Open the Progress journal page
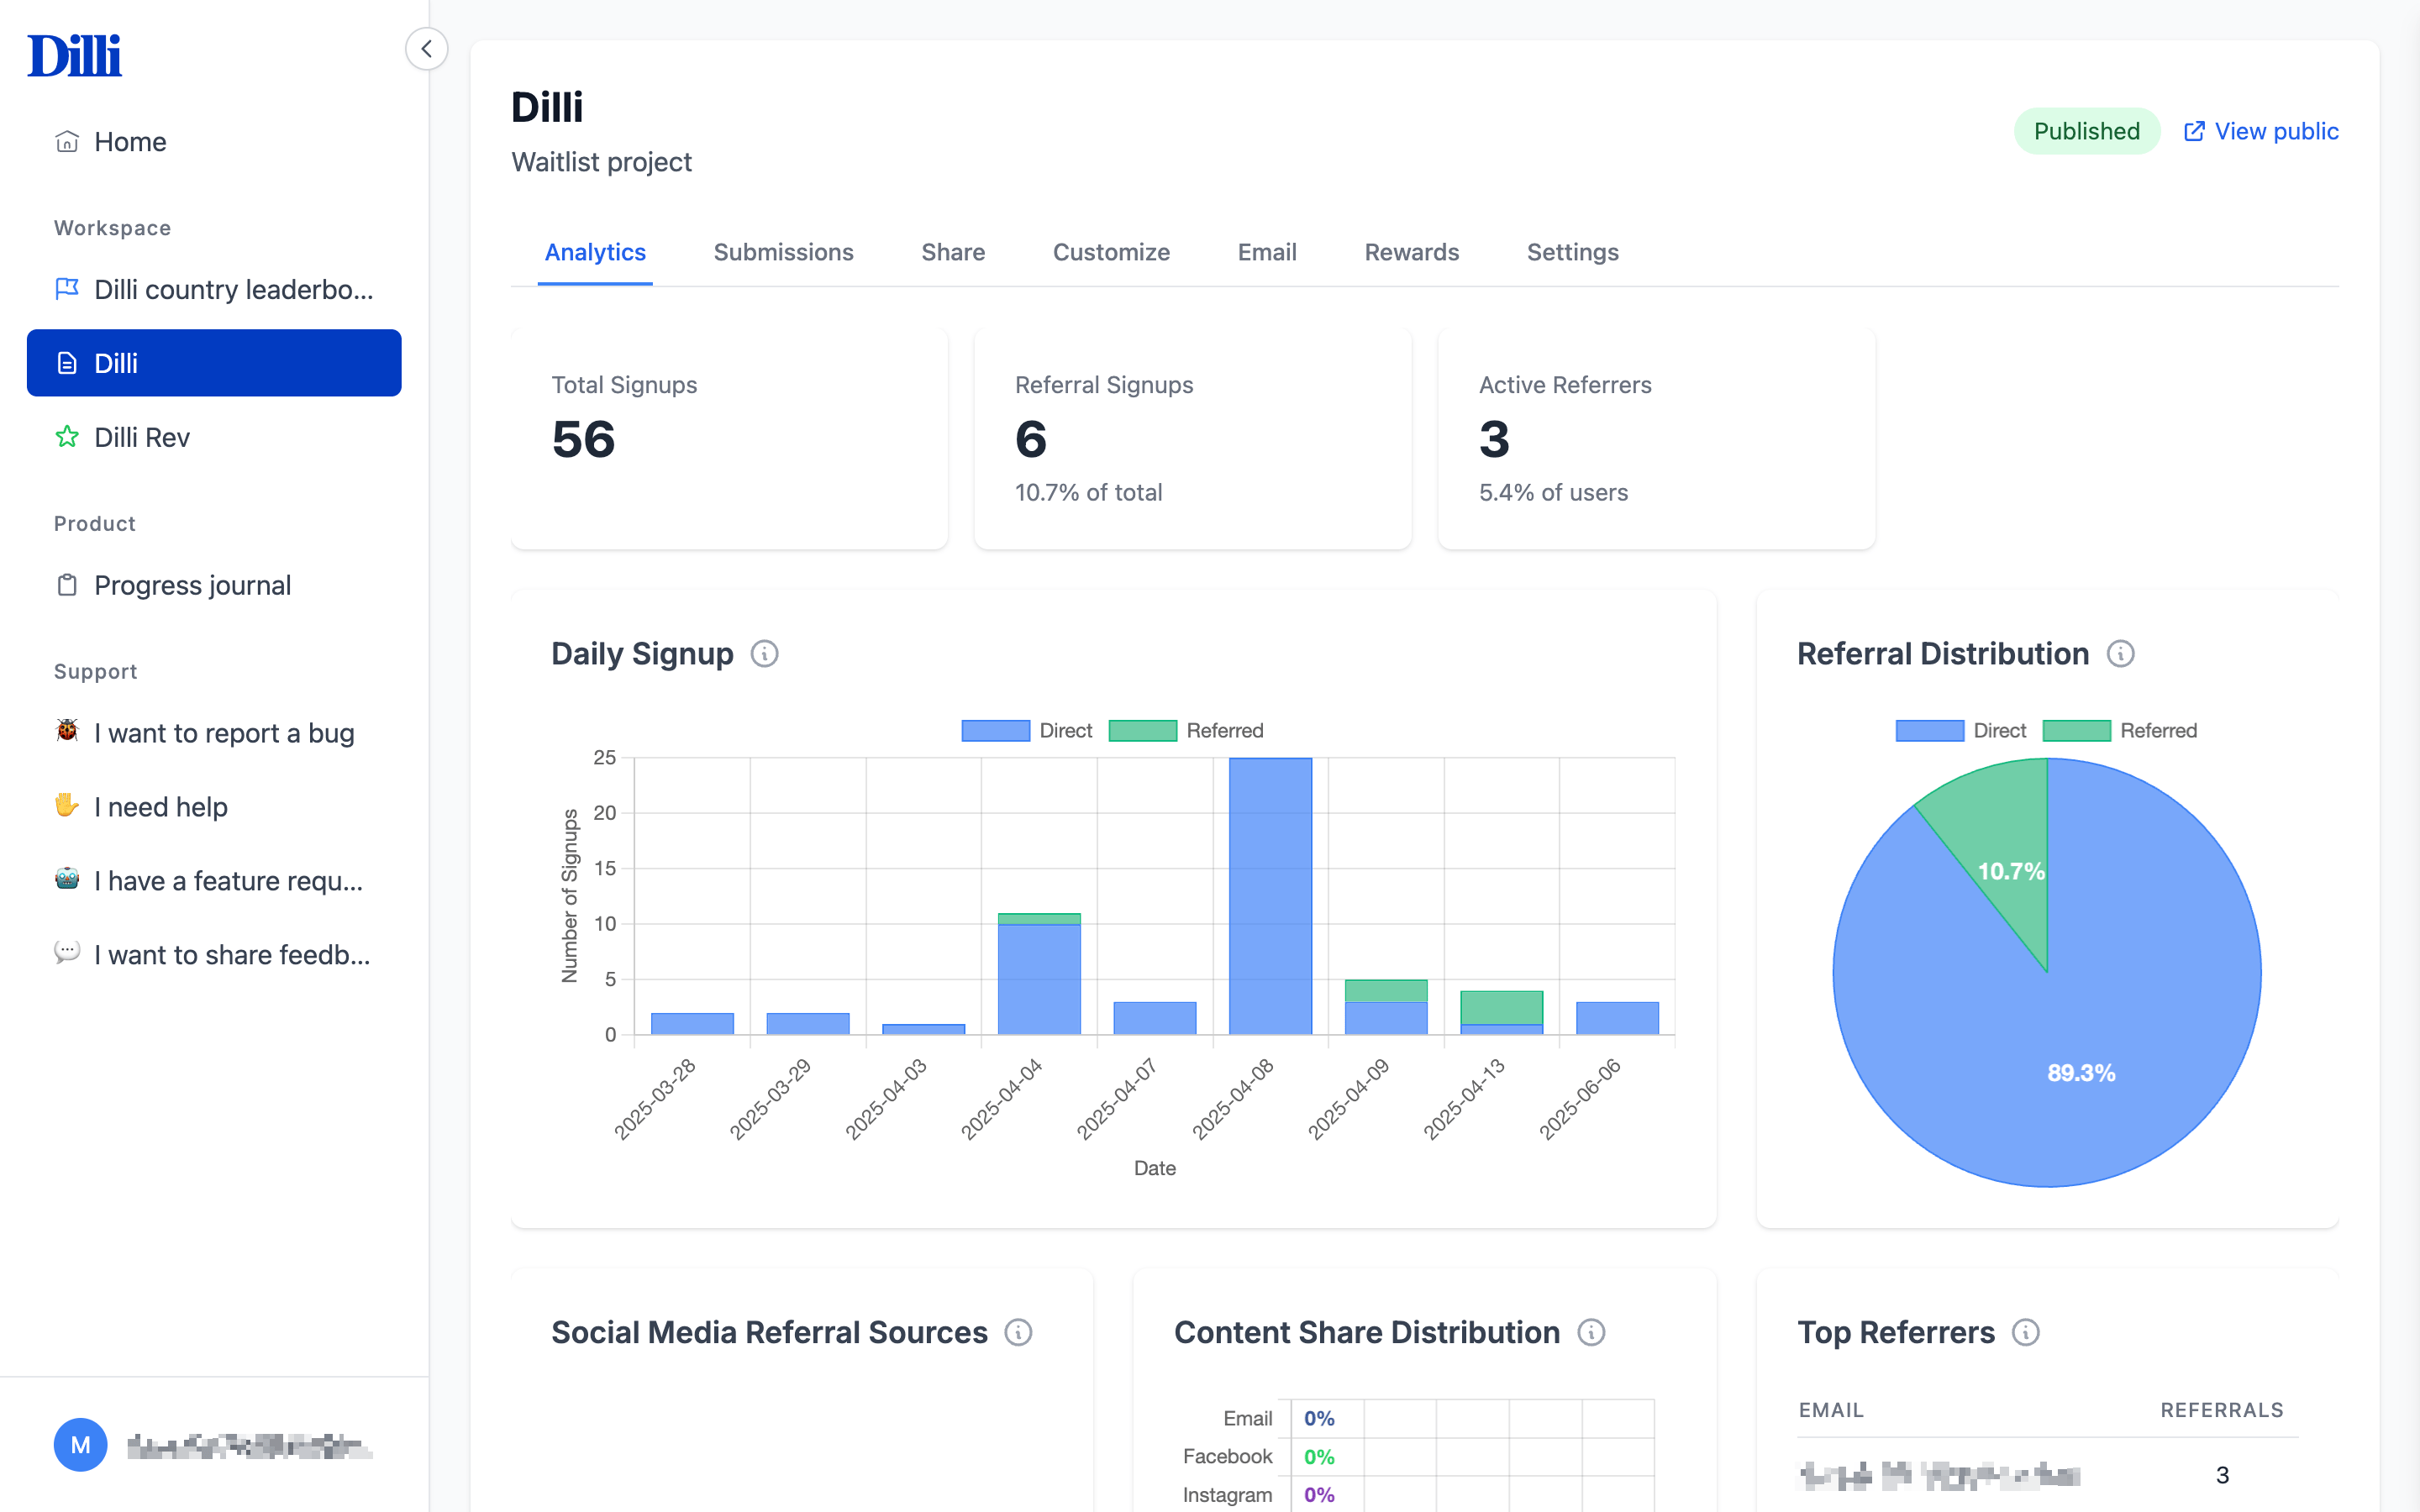 (192, 585)
